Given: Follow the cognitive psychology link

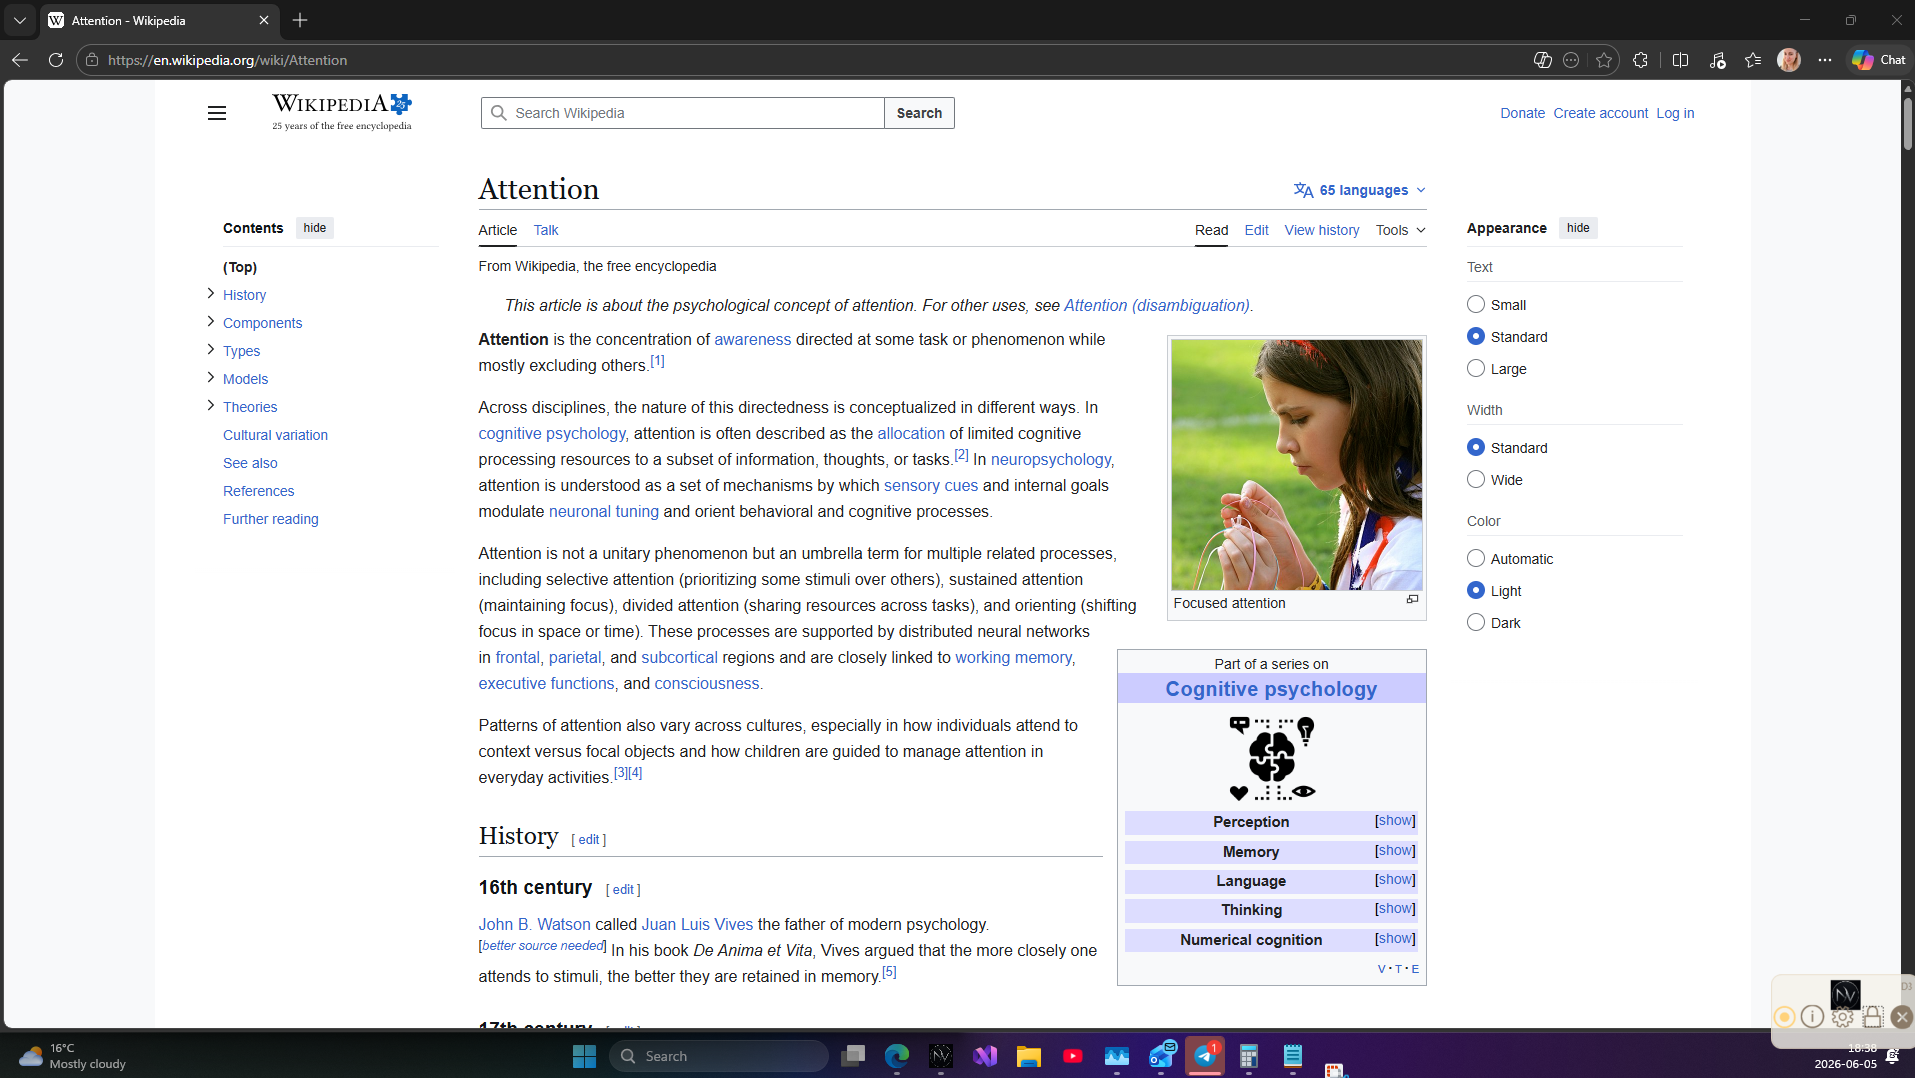Looking at the screenshot, I should coord(551,433).
